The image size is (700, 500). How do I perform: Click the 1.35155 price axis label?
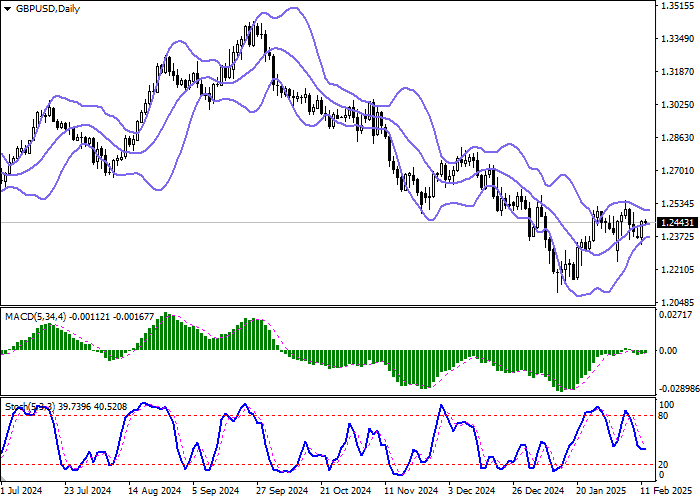[677, 6]
